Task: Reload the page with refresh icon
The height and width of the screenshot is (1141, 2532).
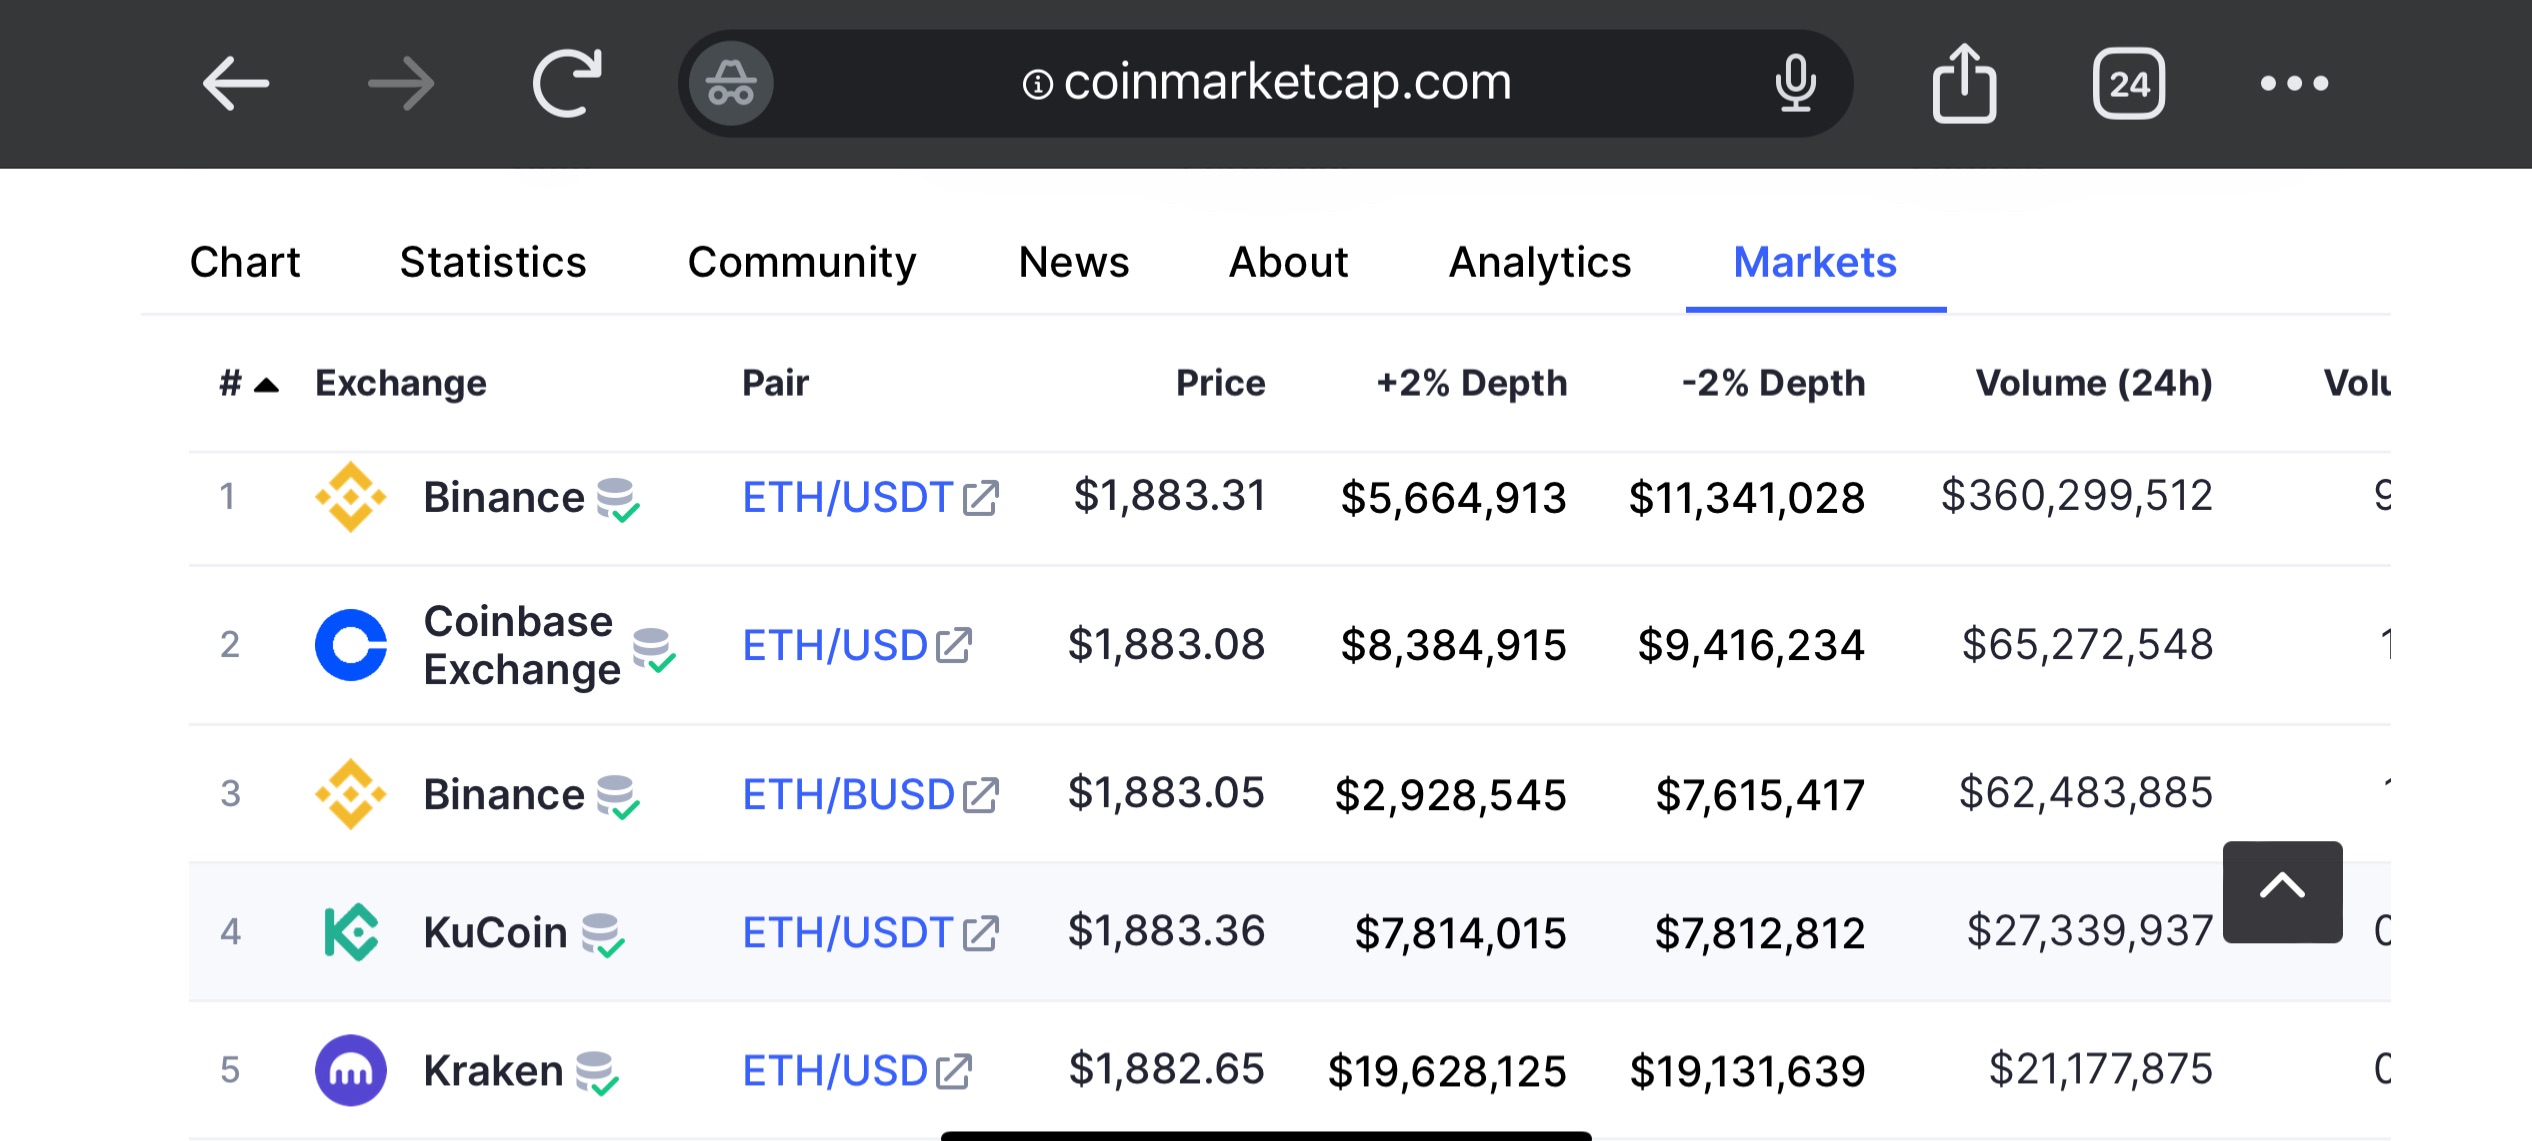Action: point(566,83)
